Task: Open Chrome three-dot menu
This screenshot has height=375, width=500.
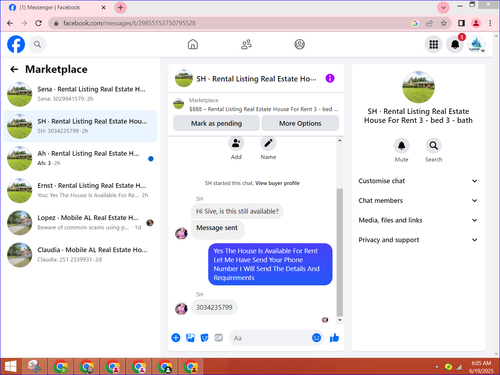Action: coord(490,23)
